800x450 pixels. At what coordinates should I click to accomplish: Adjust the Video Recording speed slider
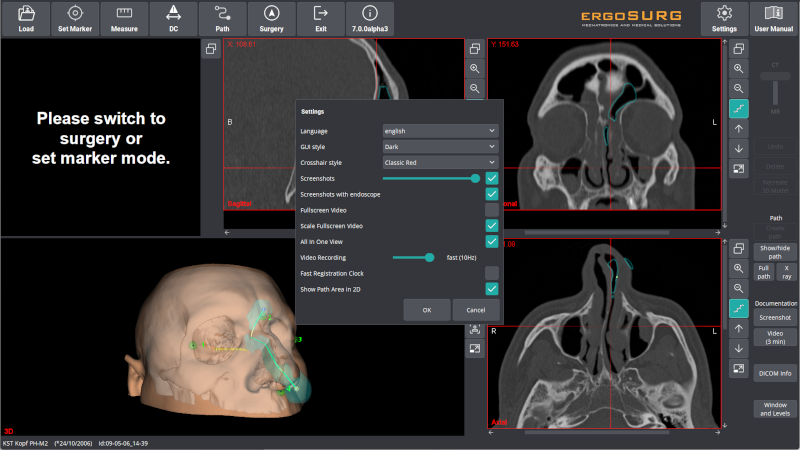(x=430, y=257)
